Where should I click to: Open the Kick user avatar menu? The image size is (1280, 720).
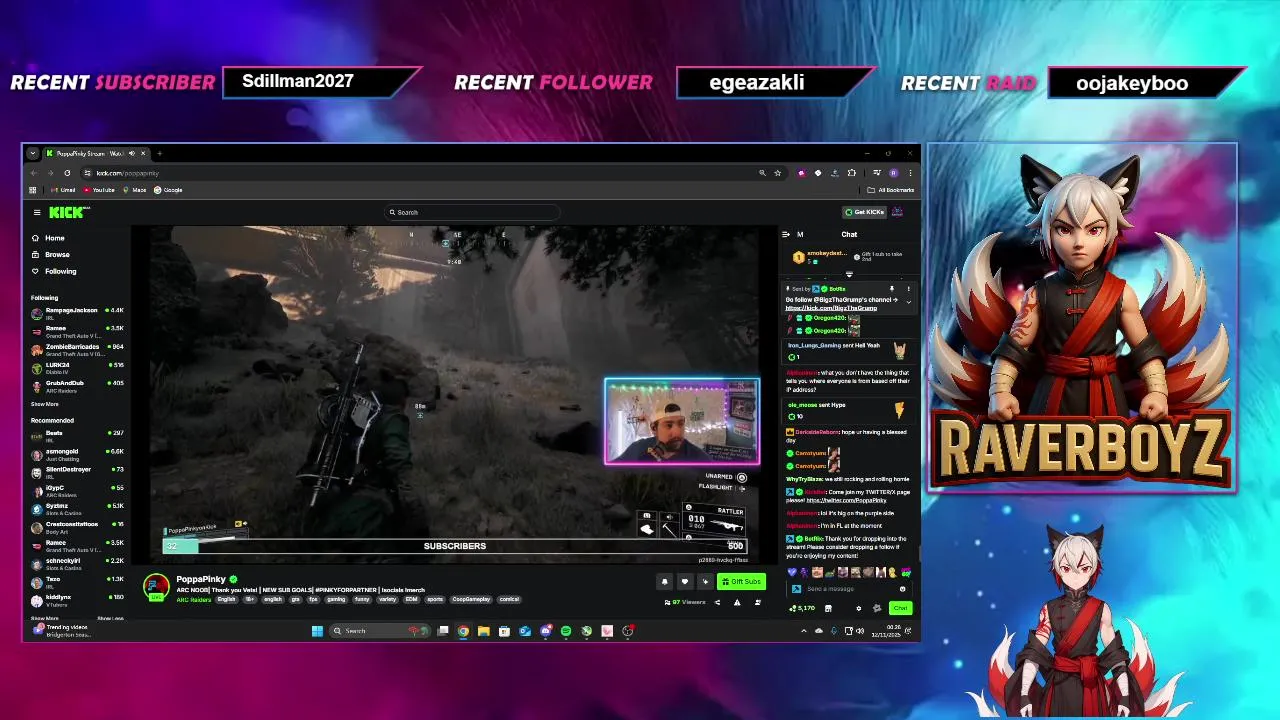click(897, 211)
